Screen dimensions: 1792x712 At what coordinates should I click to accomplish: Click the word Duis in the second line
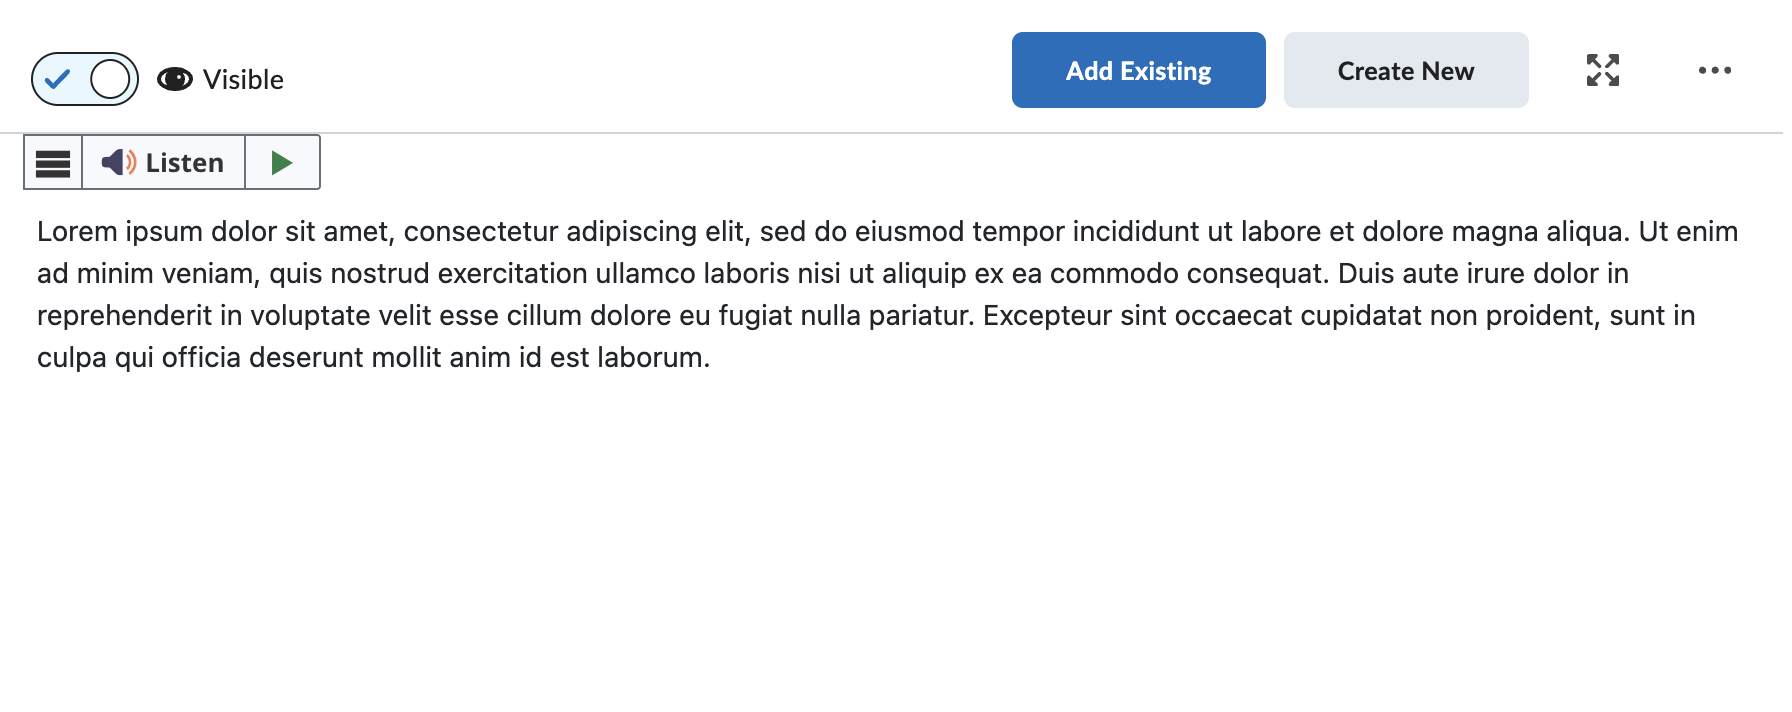(1365, 273)
